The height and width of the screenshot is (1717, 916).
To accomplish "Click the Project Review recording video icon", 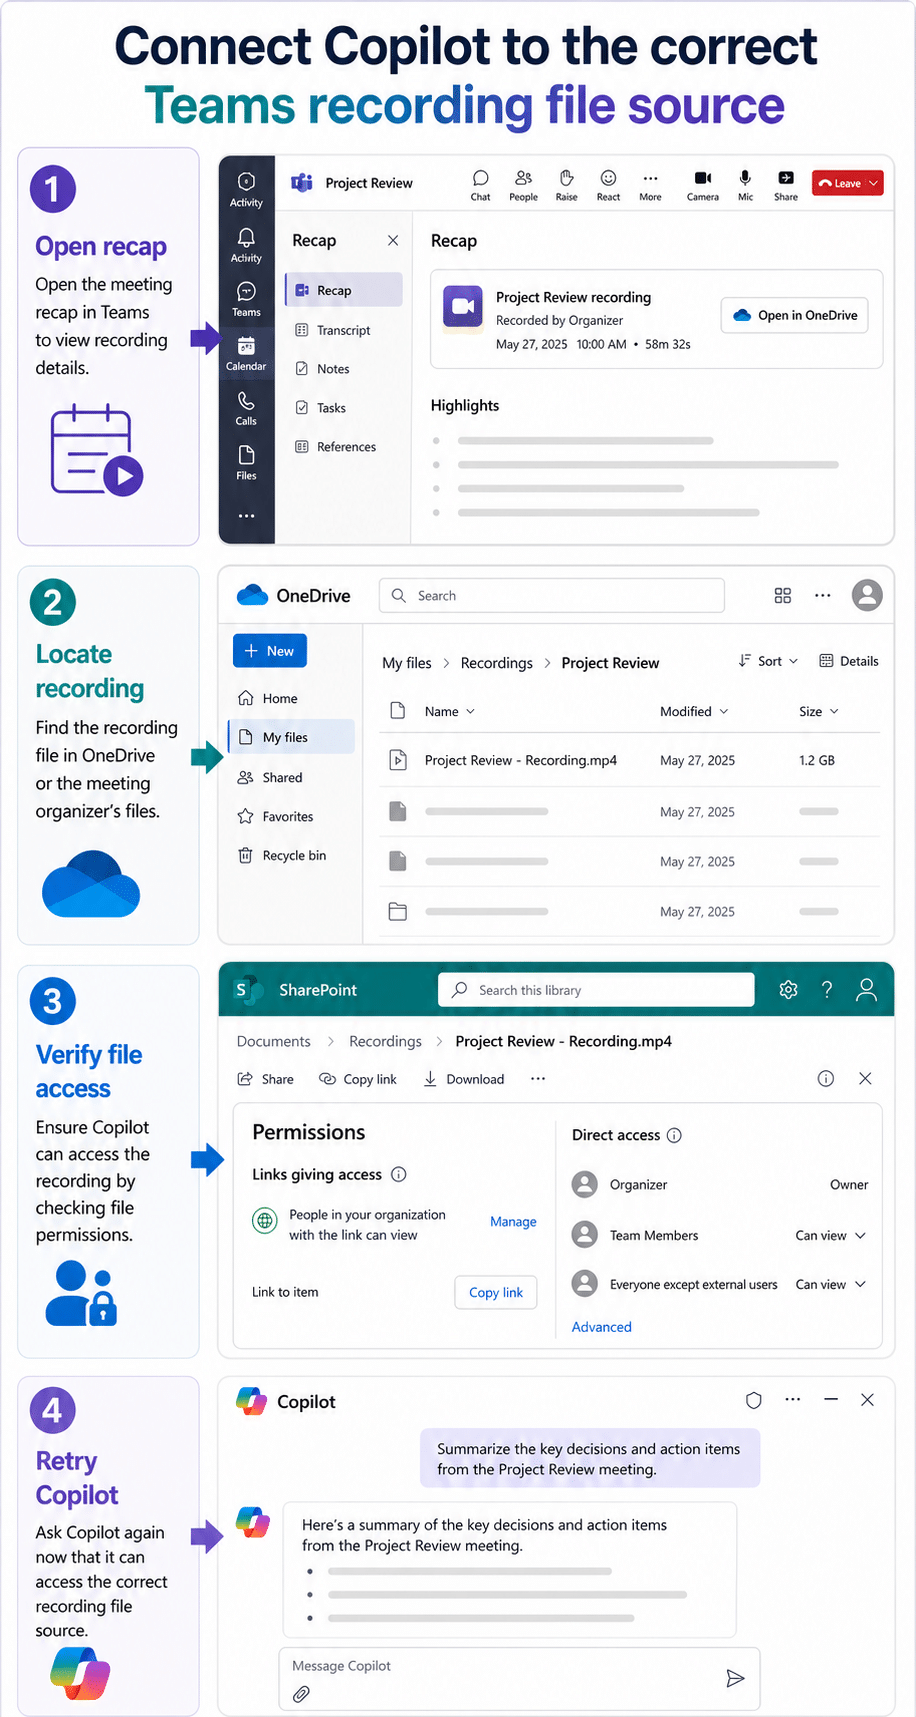I will [x=463, y=307].
